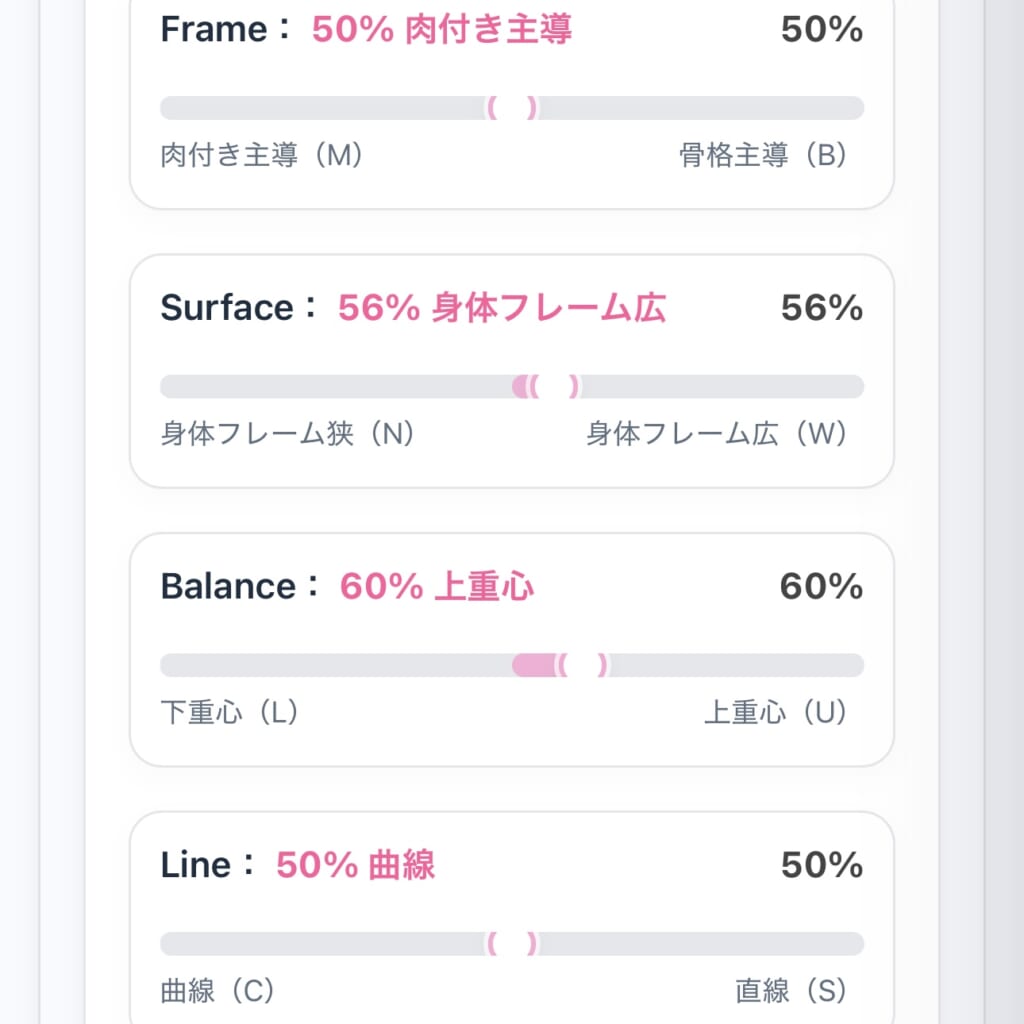
Task: Click the Line slider thumb
Action: [x=512, y=944]
